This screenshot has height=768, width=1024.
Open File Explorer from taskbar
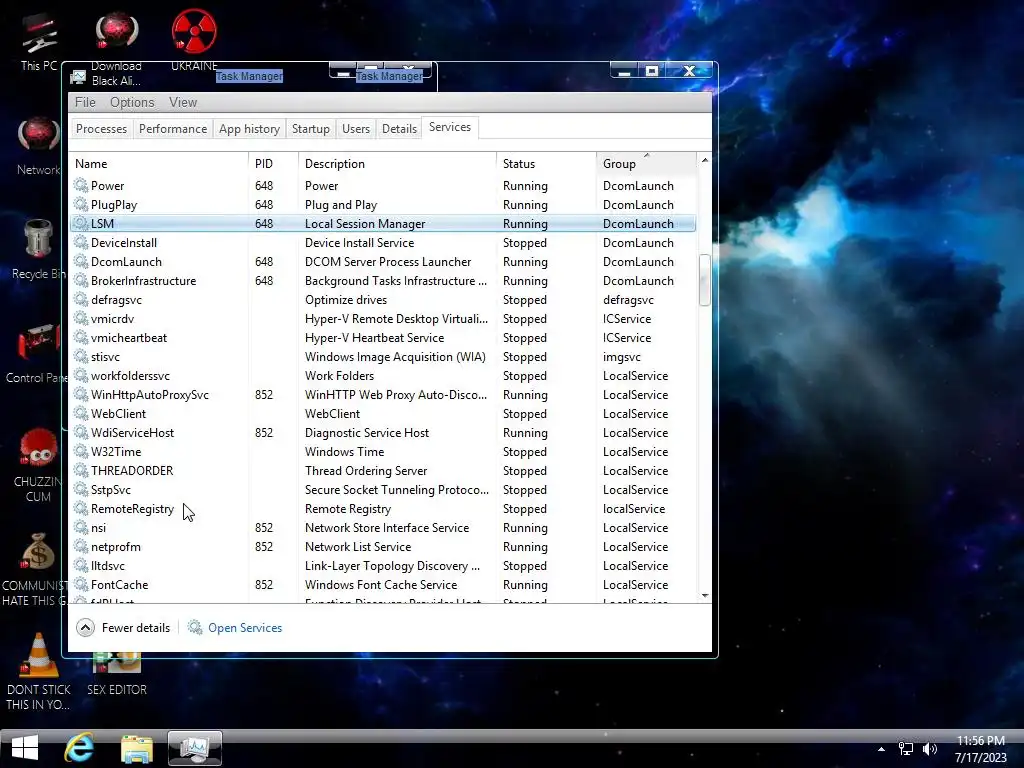click(137, 748)
